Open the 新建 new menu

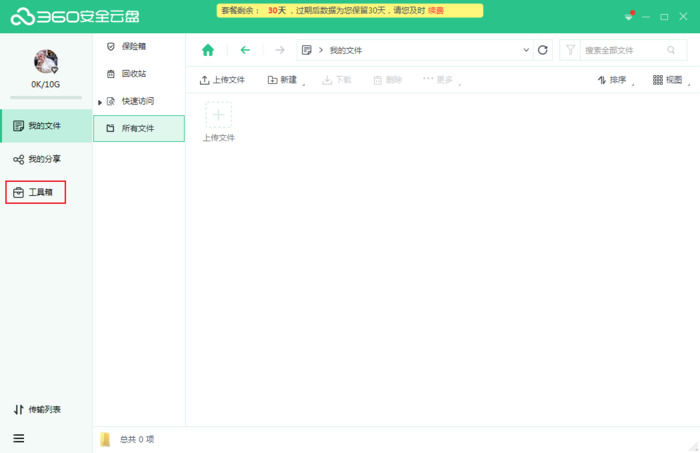[282, 80]
